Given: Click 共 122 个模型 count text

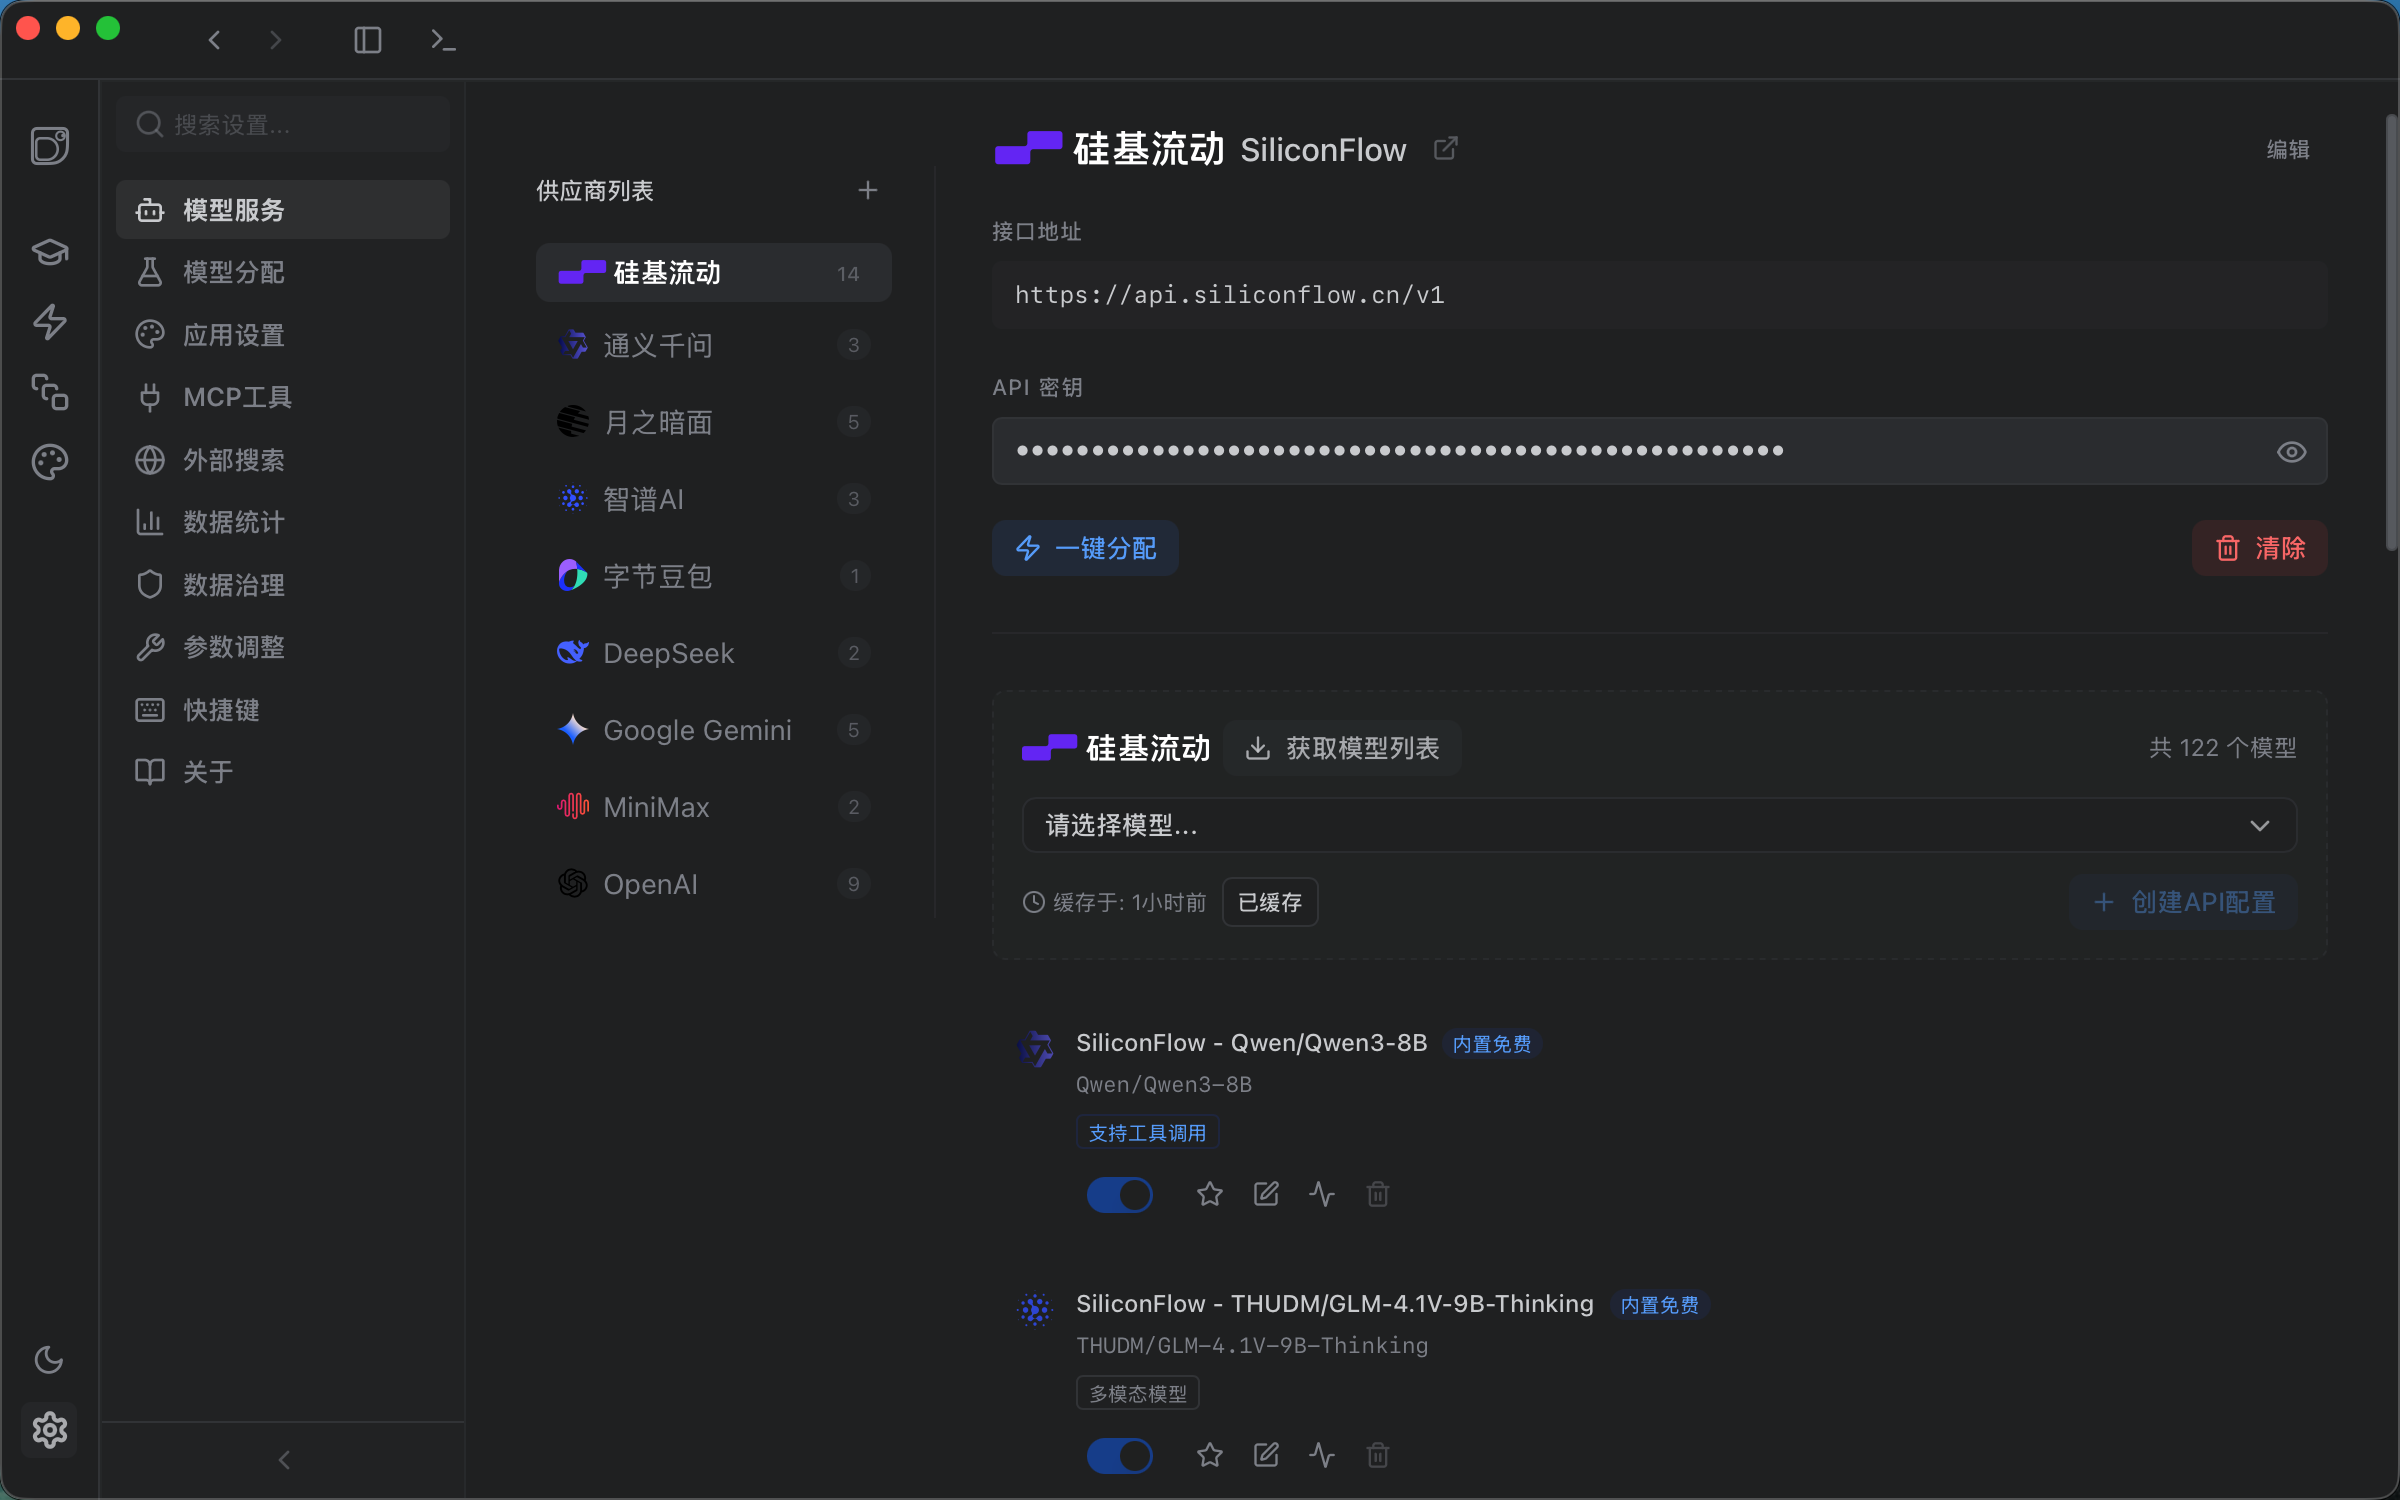Looking at the screenshot, I should tap(2222, 748).
